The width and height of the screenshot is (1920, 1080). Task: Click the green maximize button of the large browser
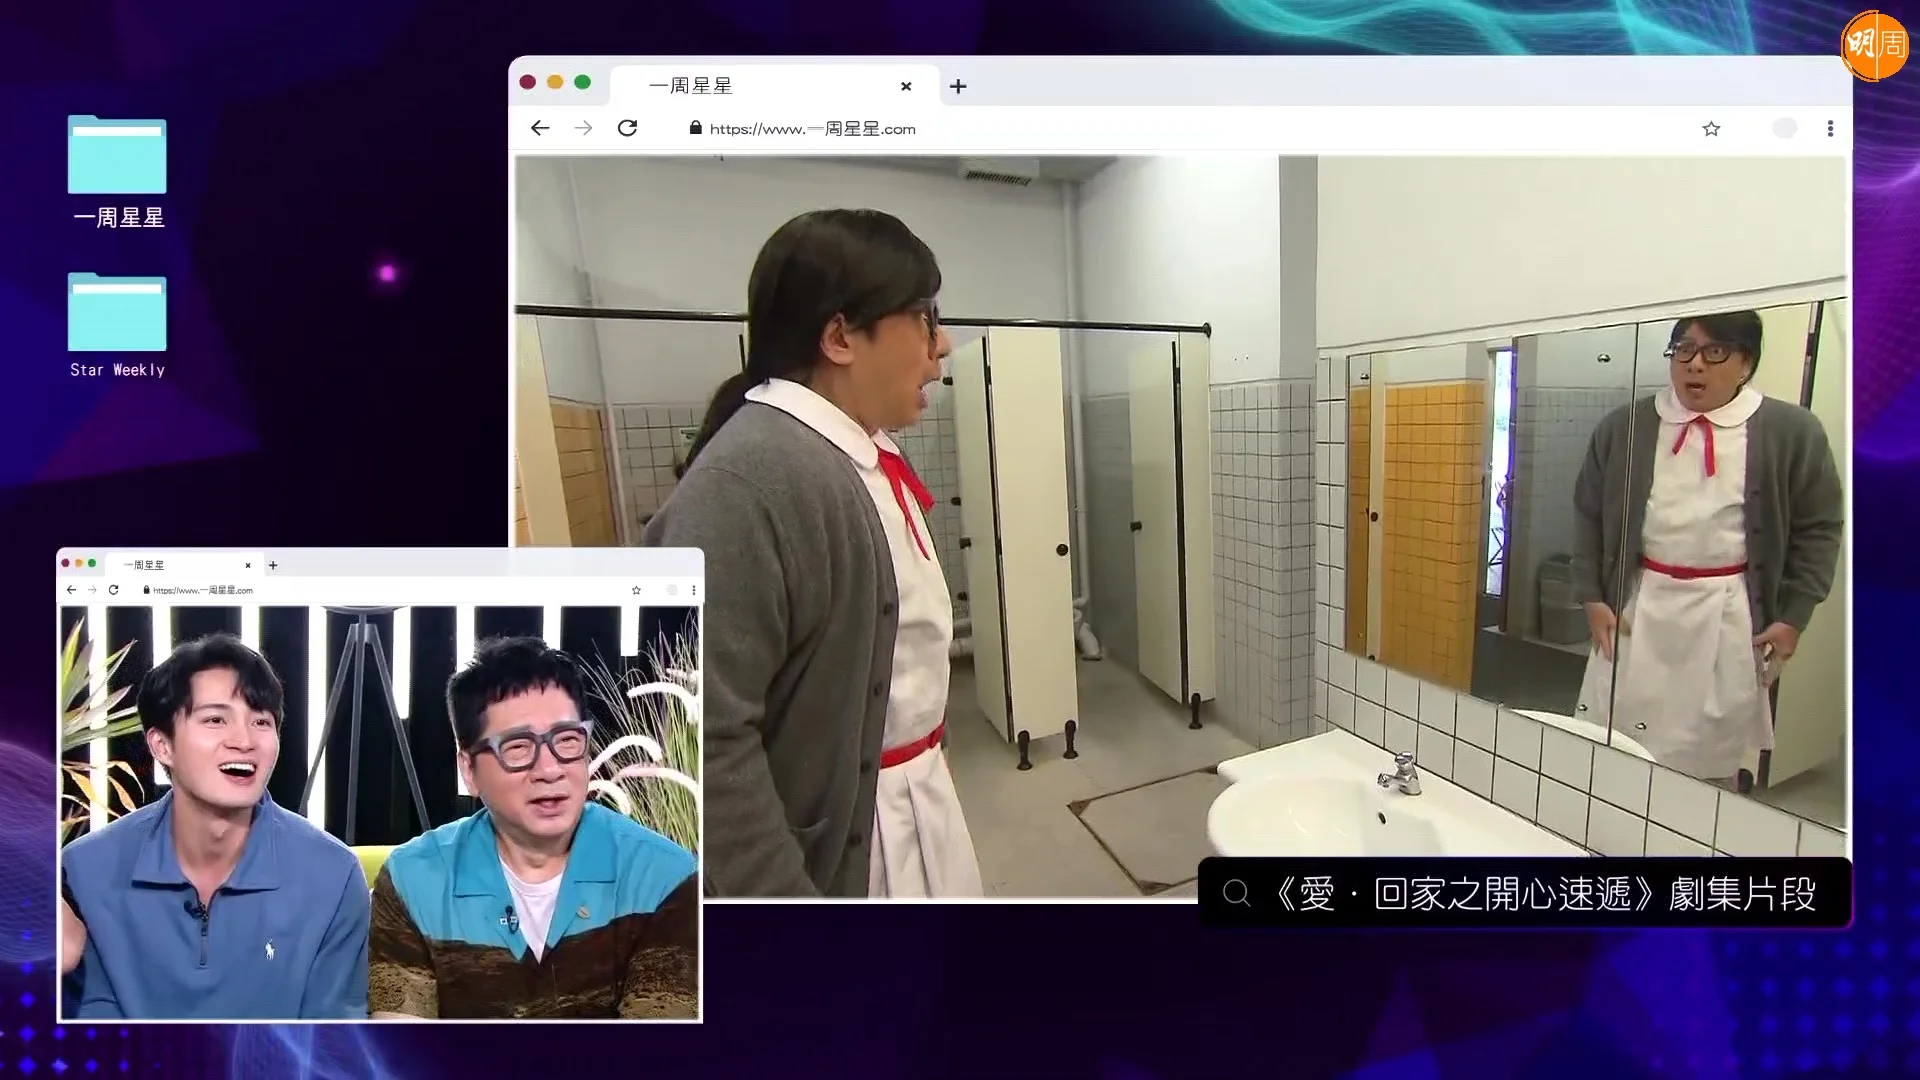583,82
